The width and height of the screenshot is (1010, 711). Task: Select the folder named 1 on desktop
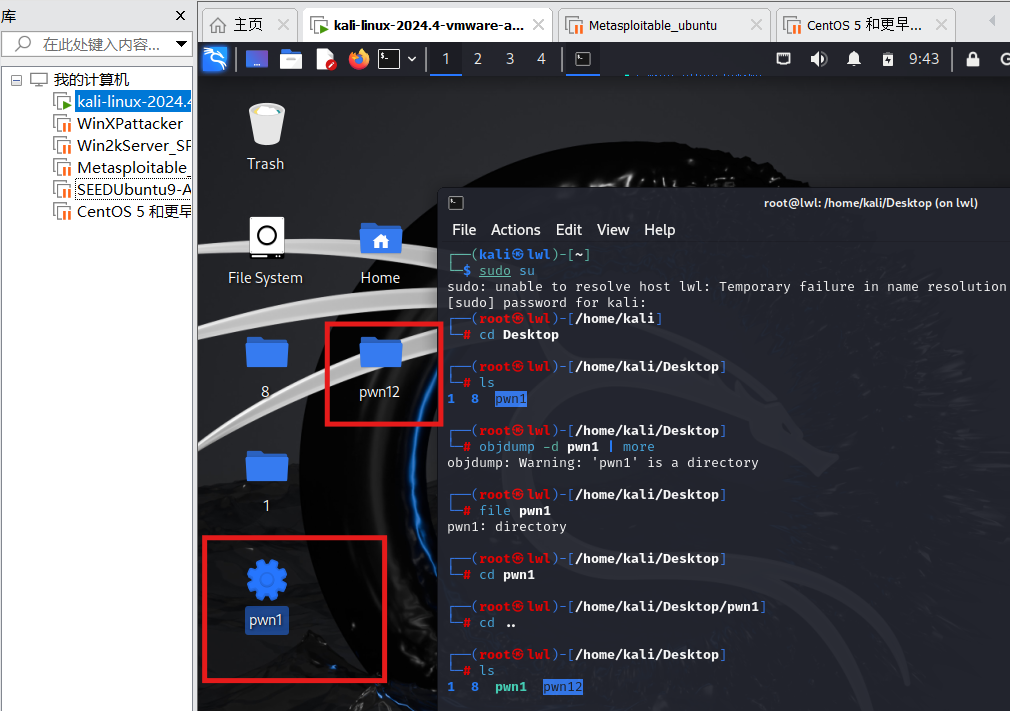266,482
